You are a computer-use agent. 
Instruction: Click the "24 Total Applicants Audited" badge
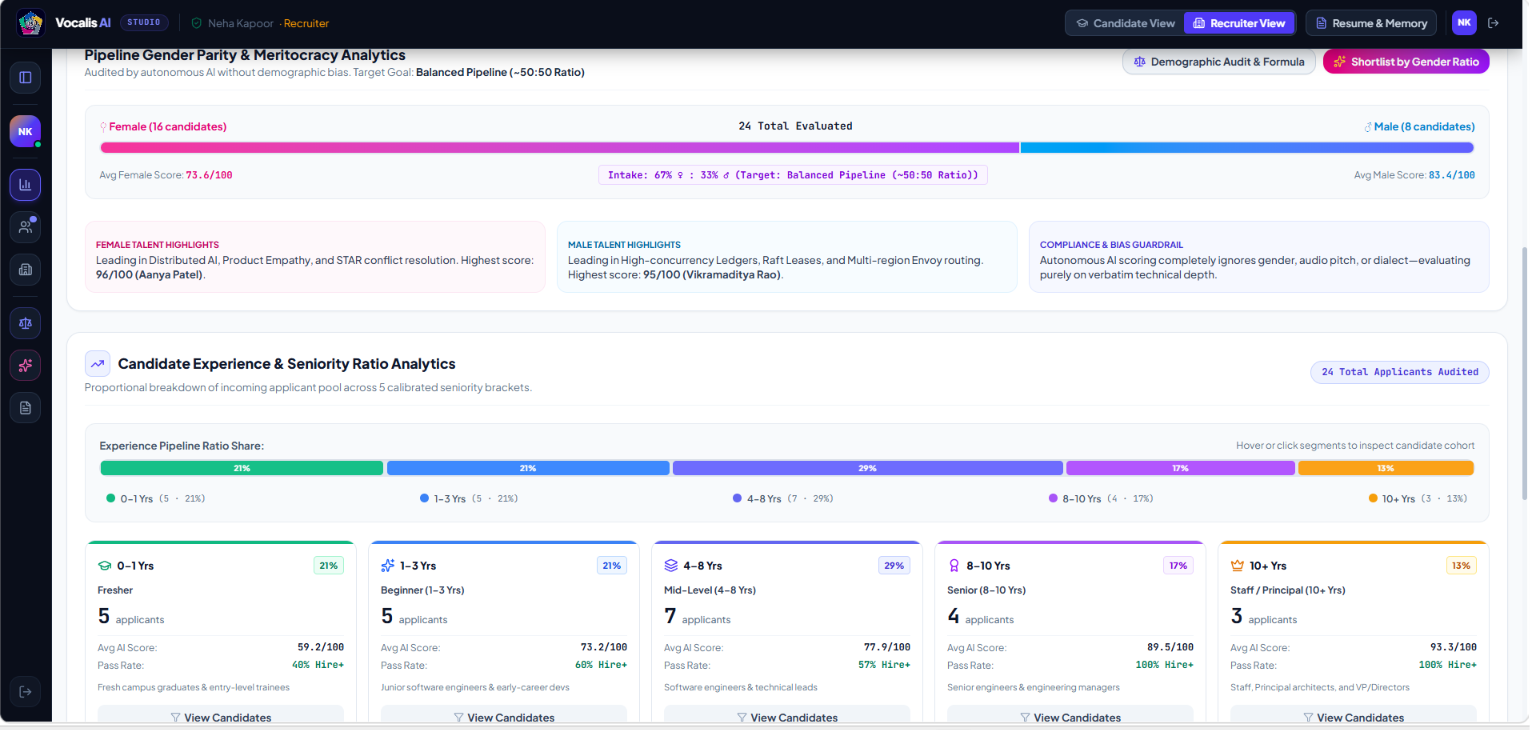[x=1400, y=372]
